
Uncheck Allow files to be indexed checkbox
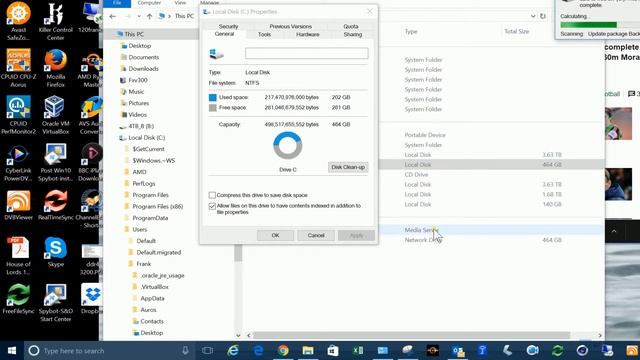click(x=212, y=206)
